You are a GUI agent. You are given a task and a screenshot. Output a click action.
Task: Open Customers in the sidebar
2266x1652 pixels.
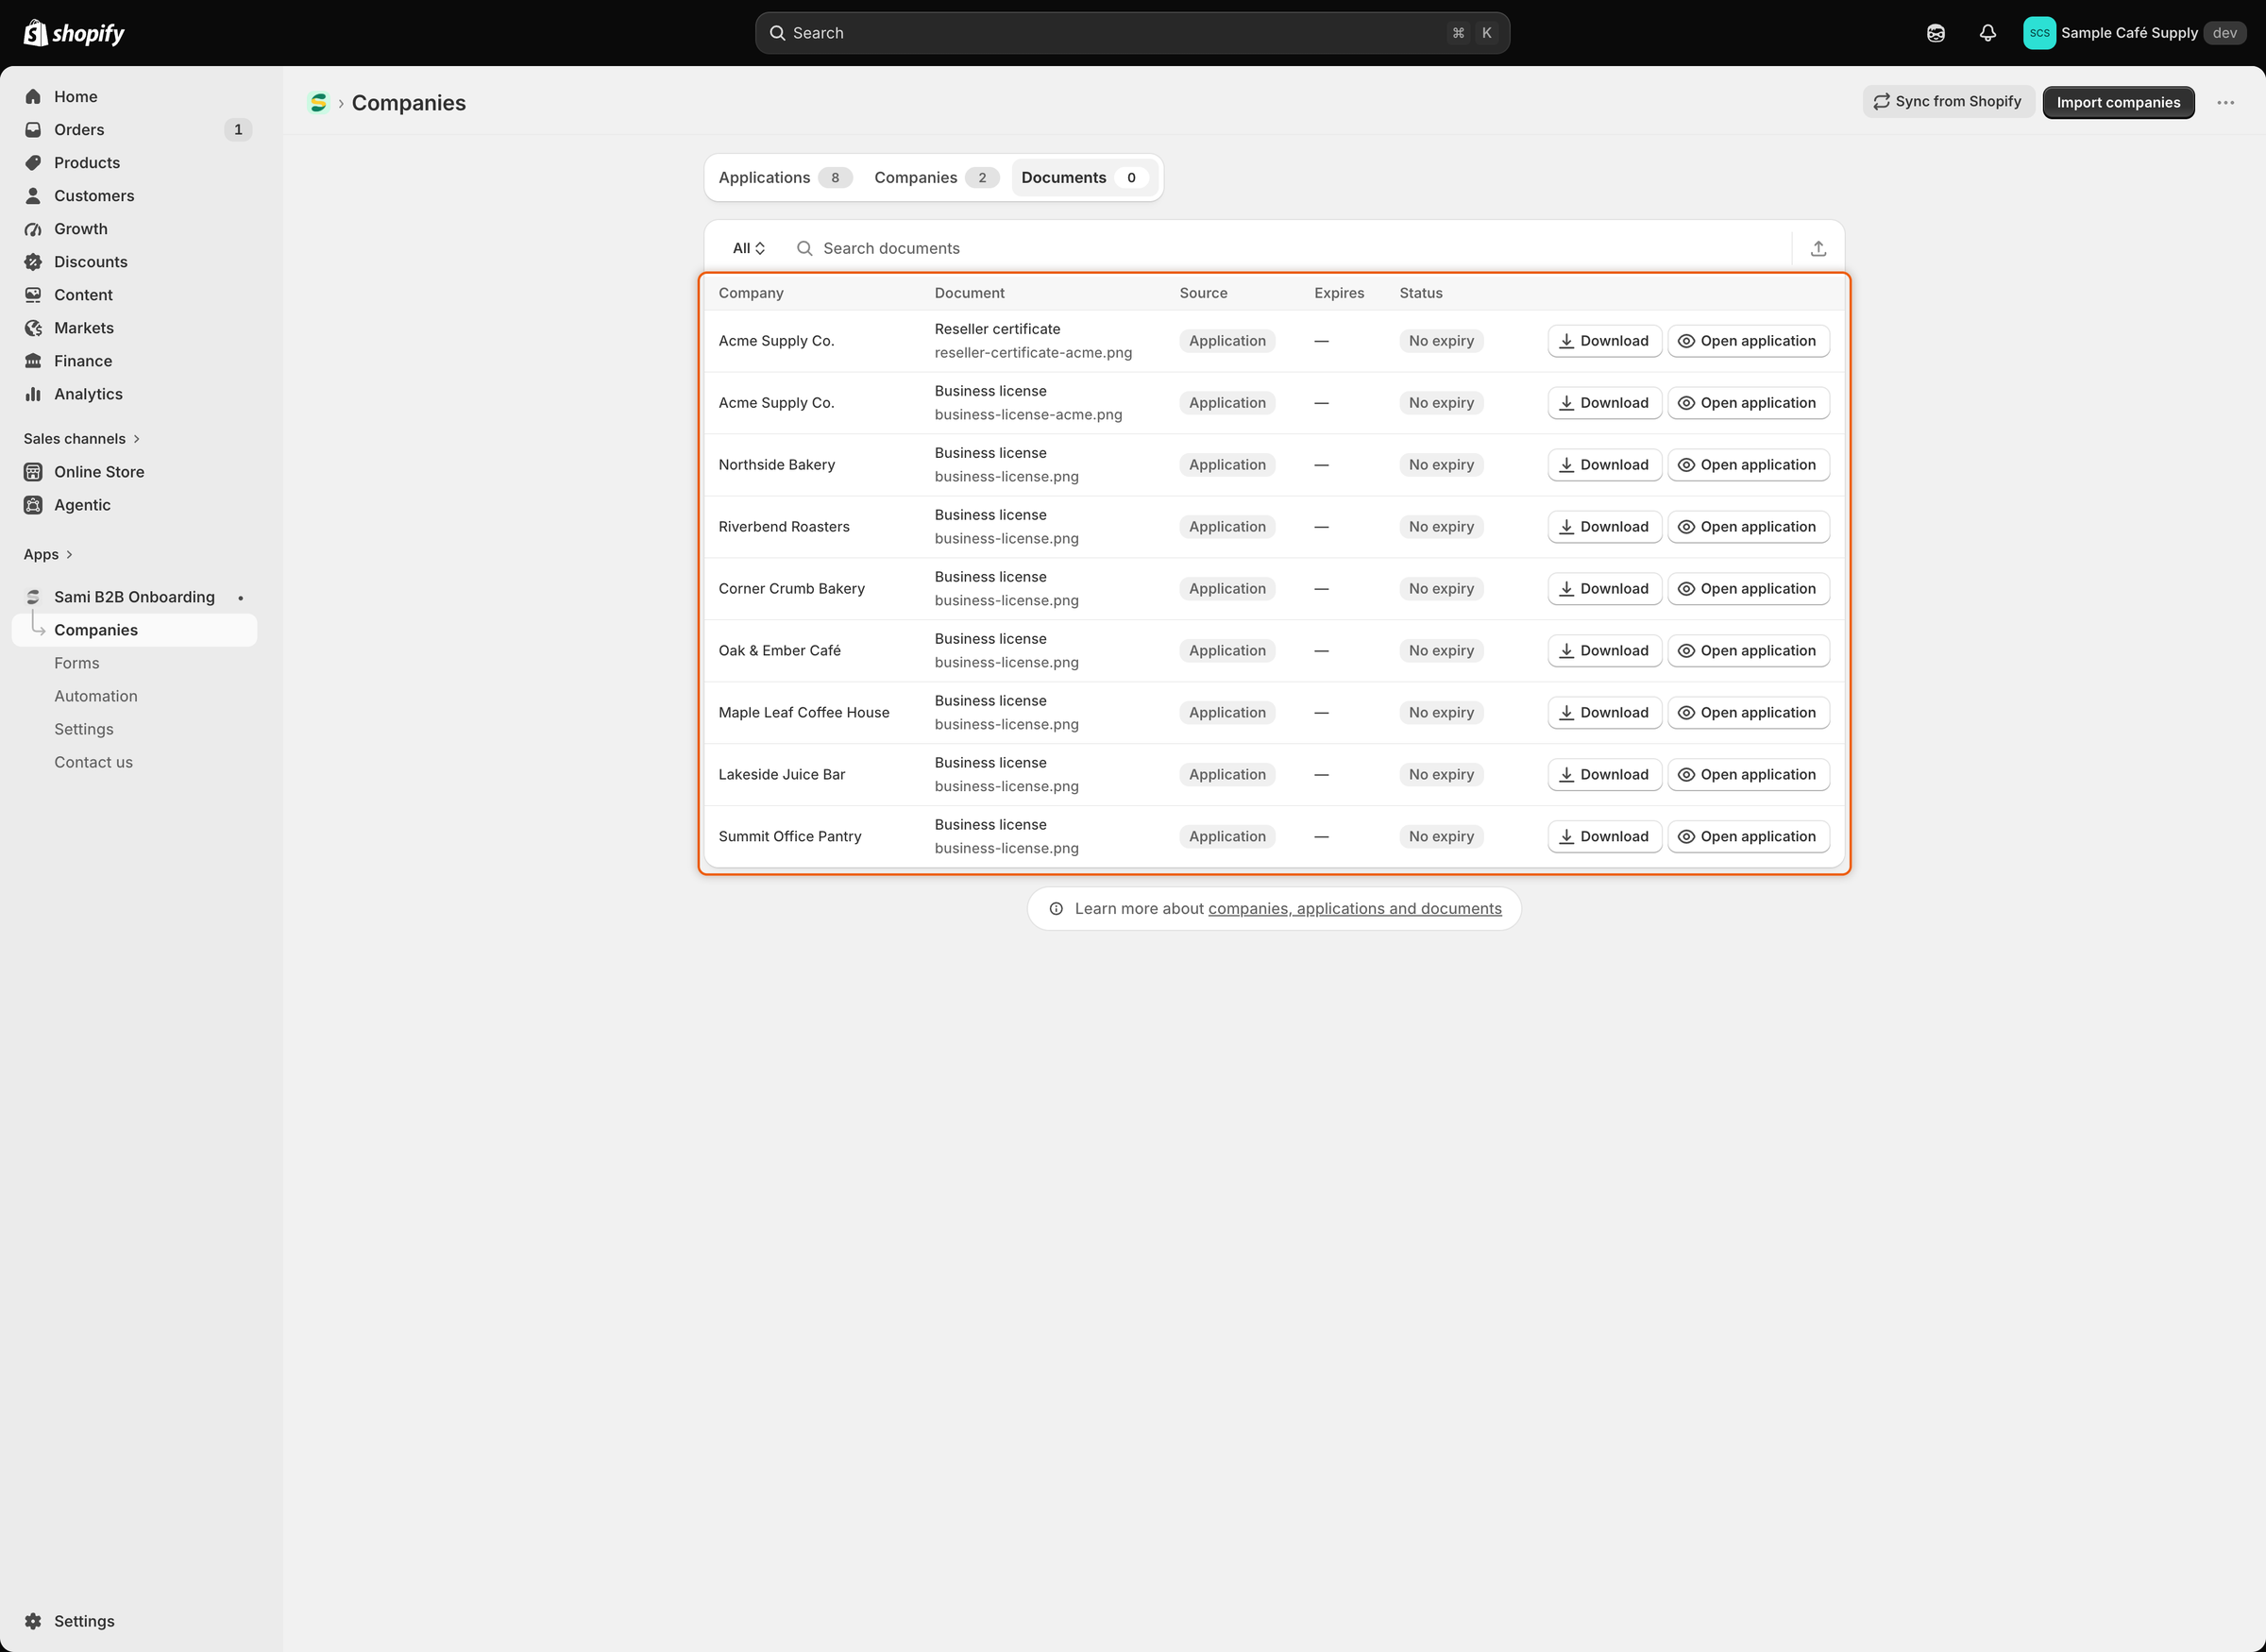pos(135,195)
